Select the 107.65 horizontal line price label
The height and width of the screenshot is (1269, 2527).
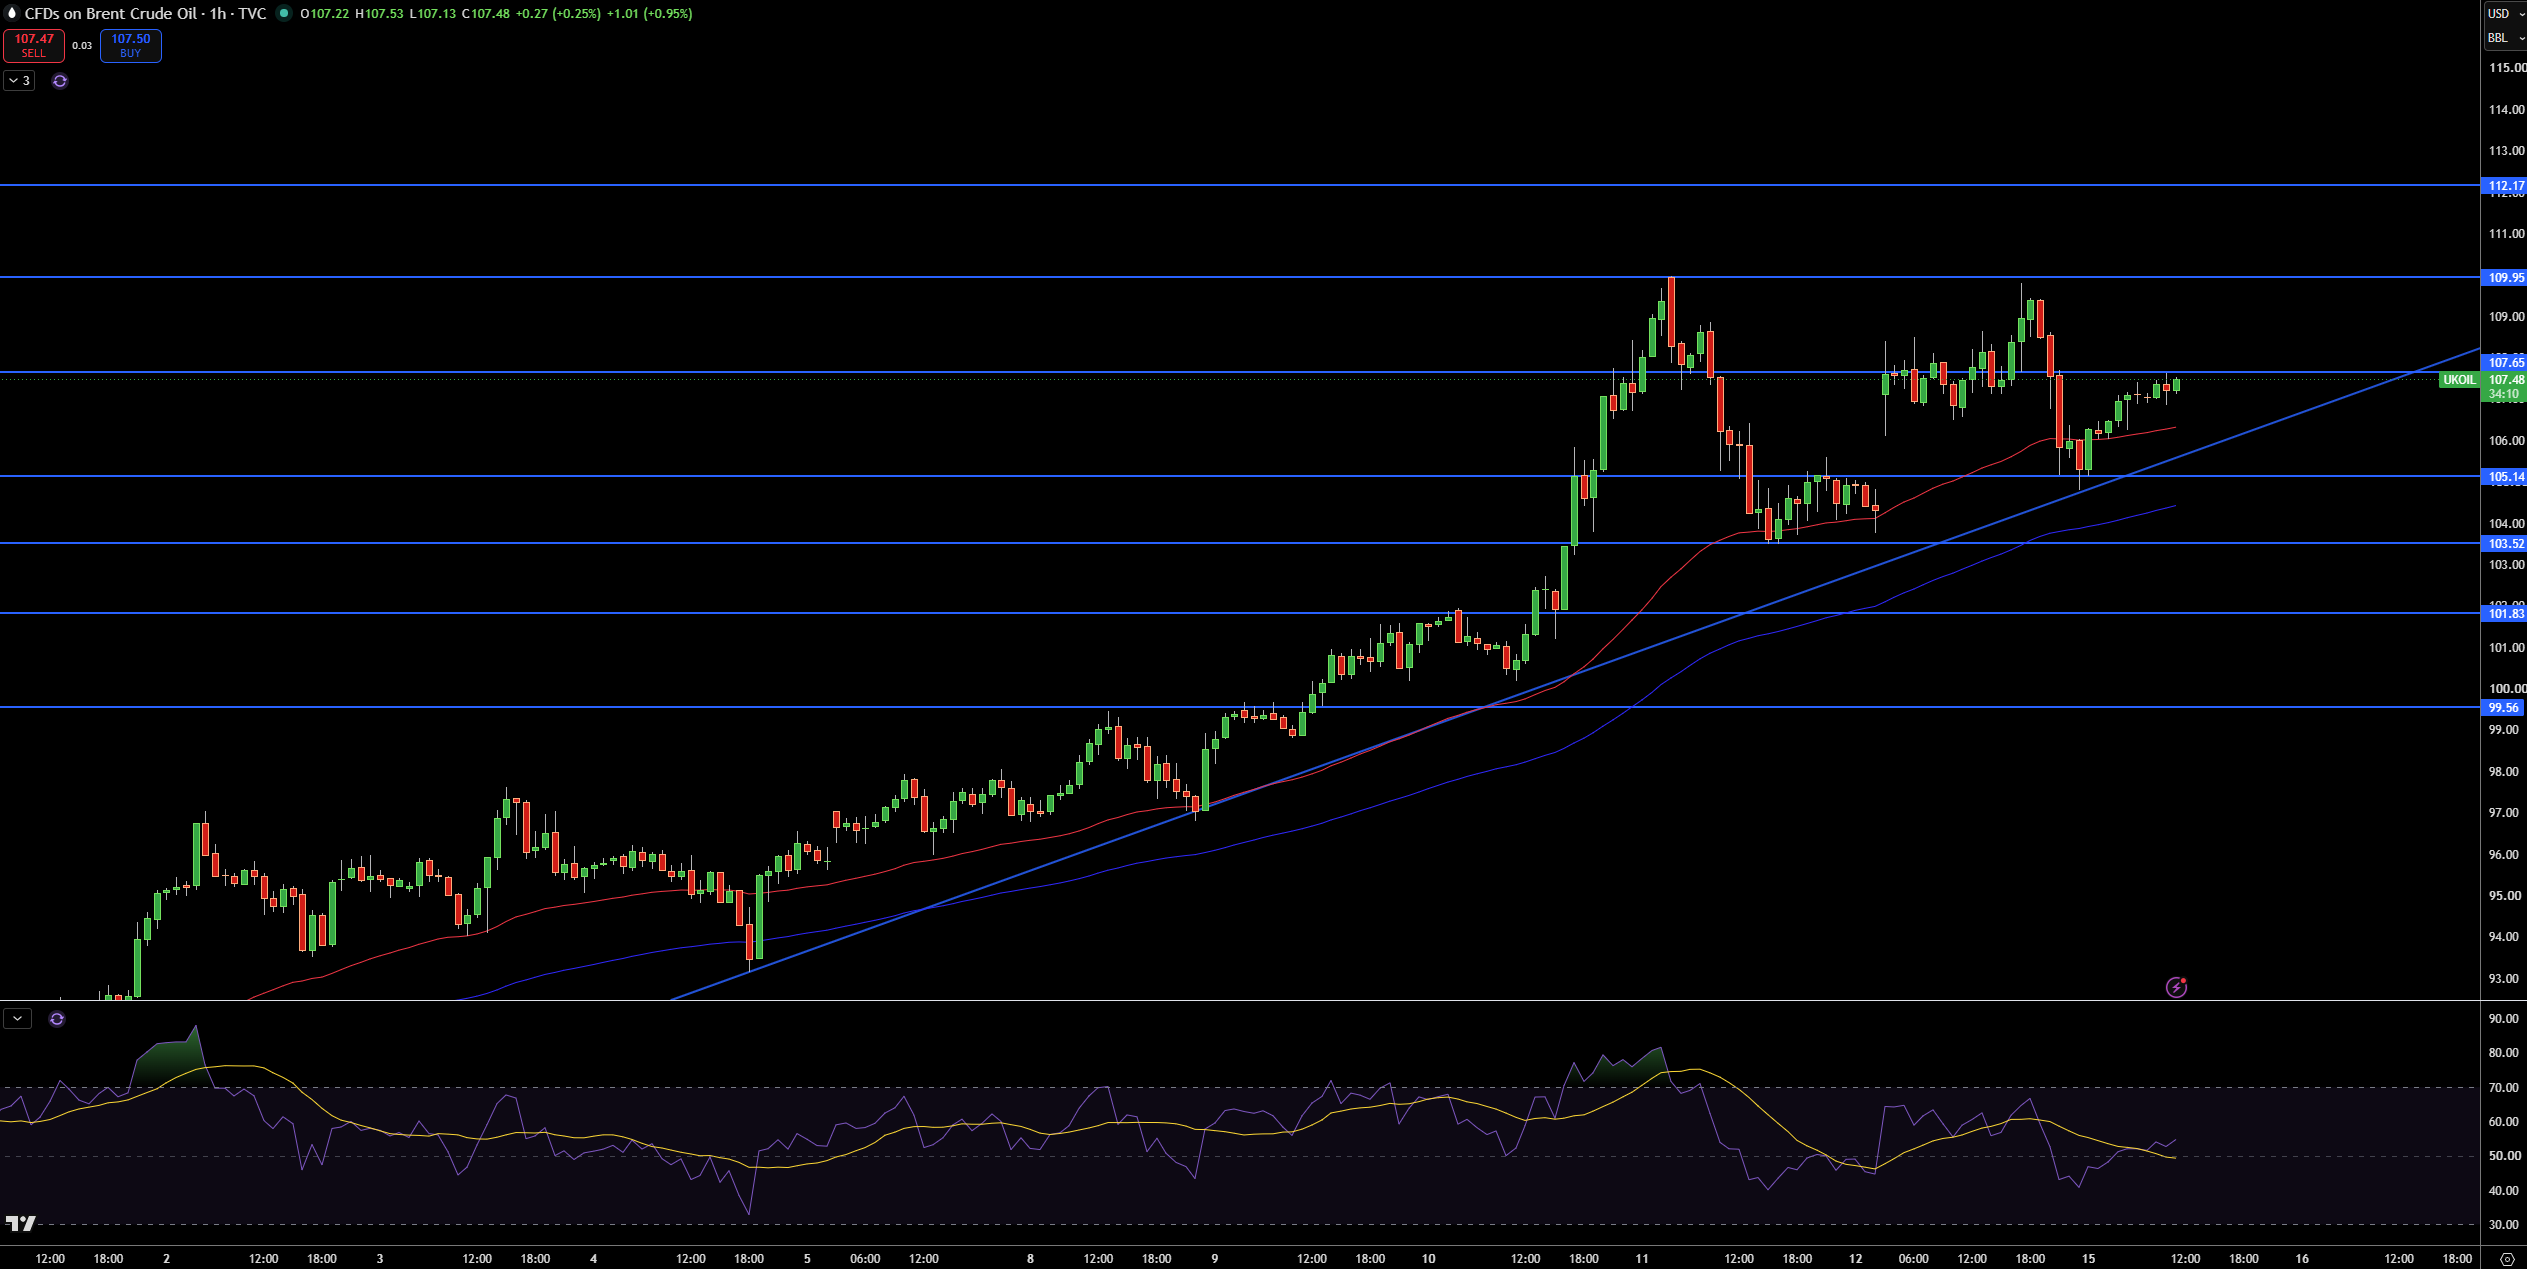tap(2504, 362)
